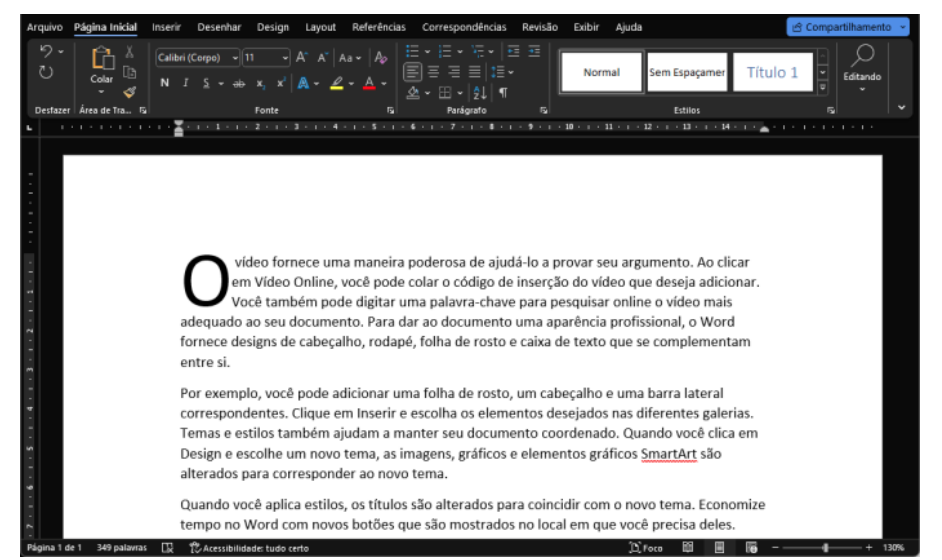The height and width of the screenshot is (560, 942).
Task: Cut the selection with the scissors icon
Action: point(129,52)
